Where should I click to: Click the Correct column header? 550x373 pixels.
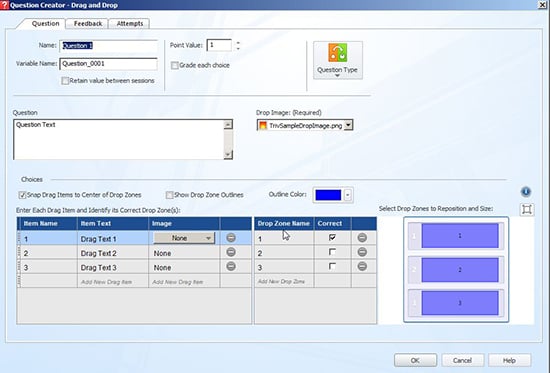(333, 224)
